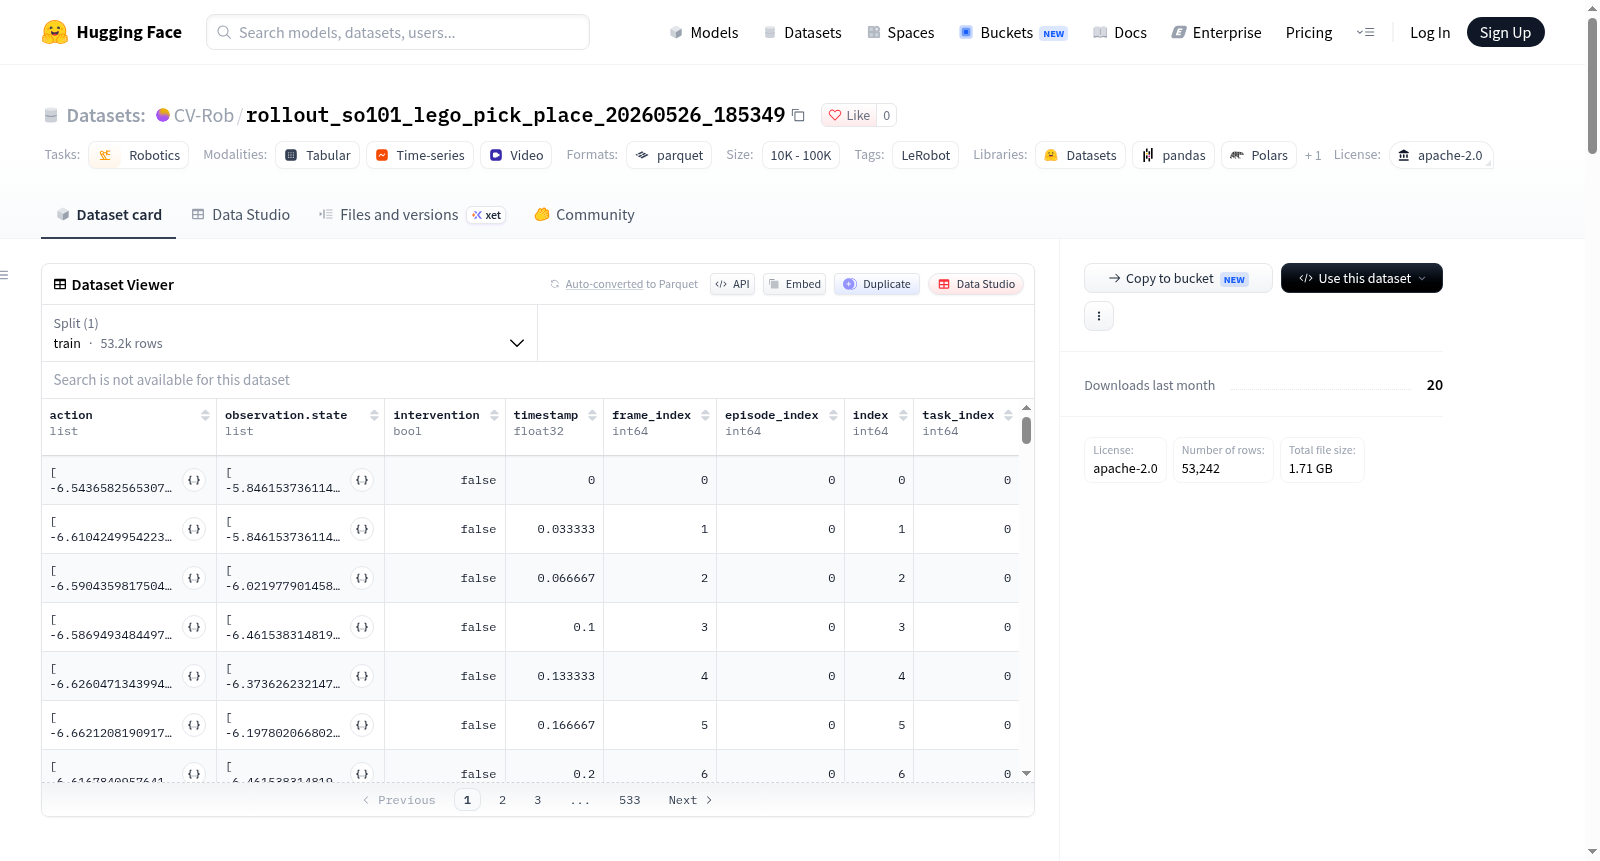Sort by the observation.state column

[x=374, y=415]
